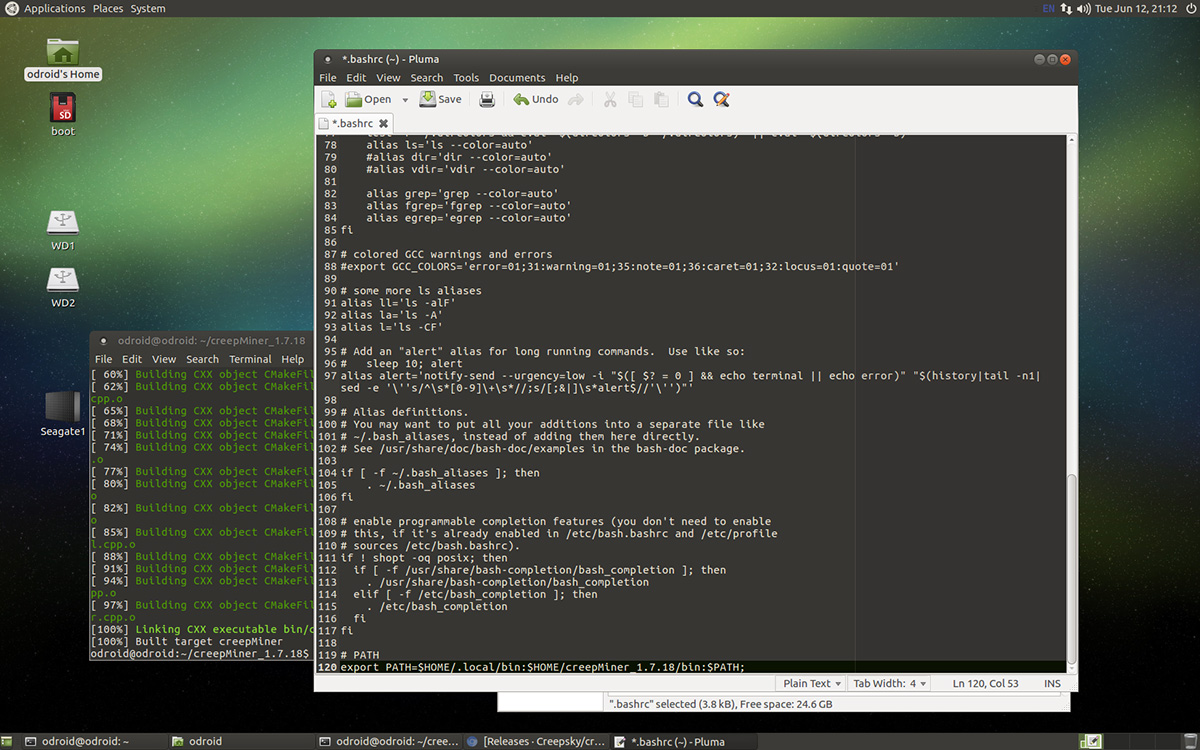Open Pluma's Search menu
The image size is (1200, 750).
tap(427, 78)
